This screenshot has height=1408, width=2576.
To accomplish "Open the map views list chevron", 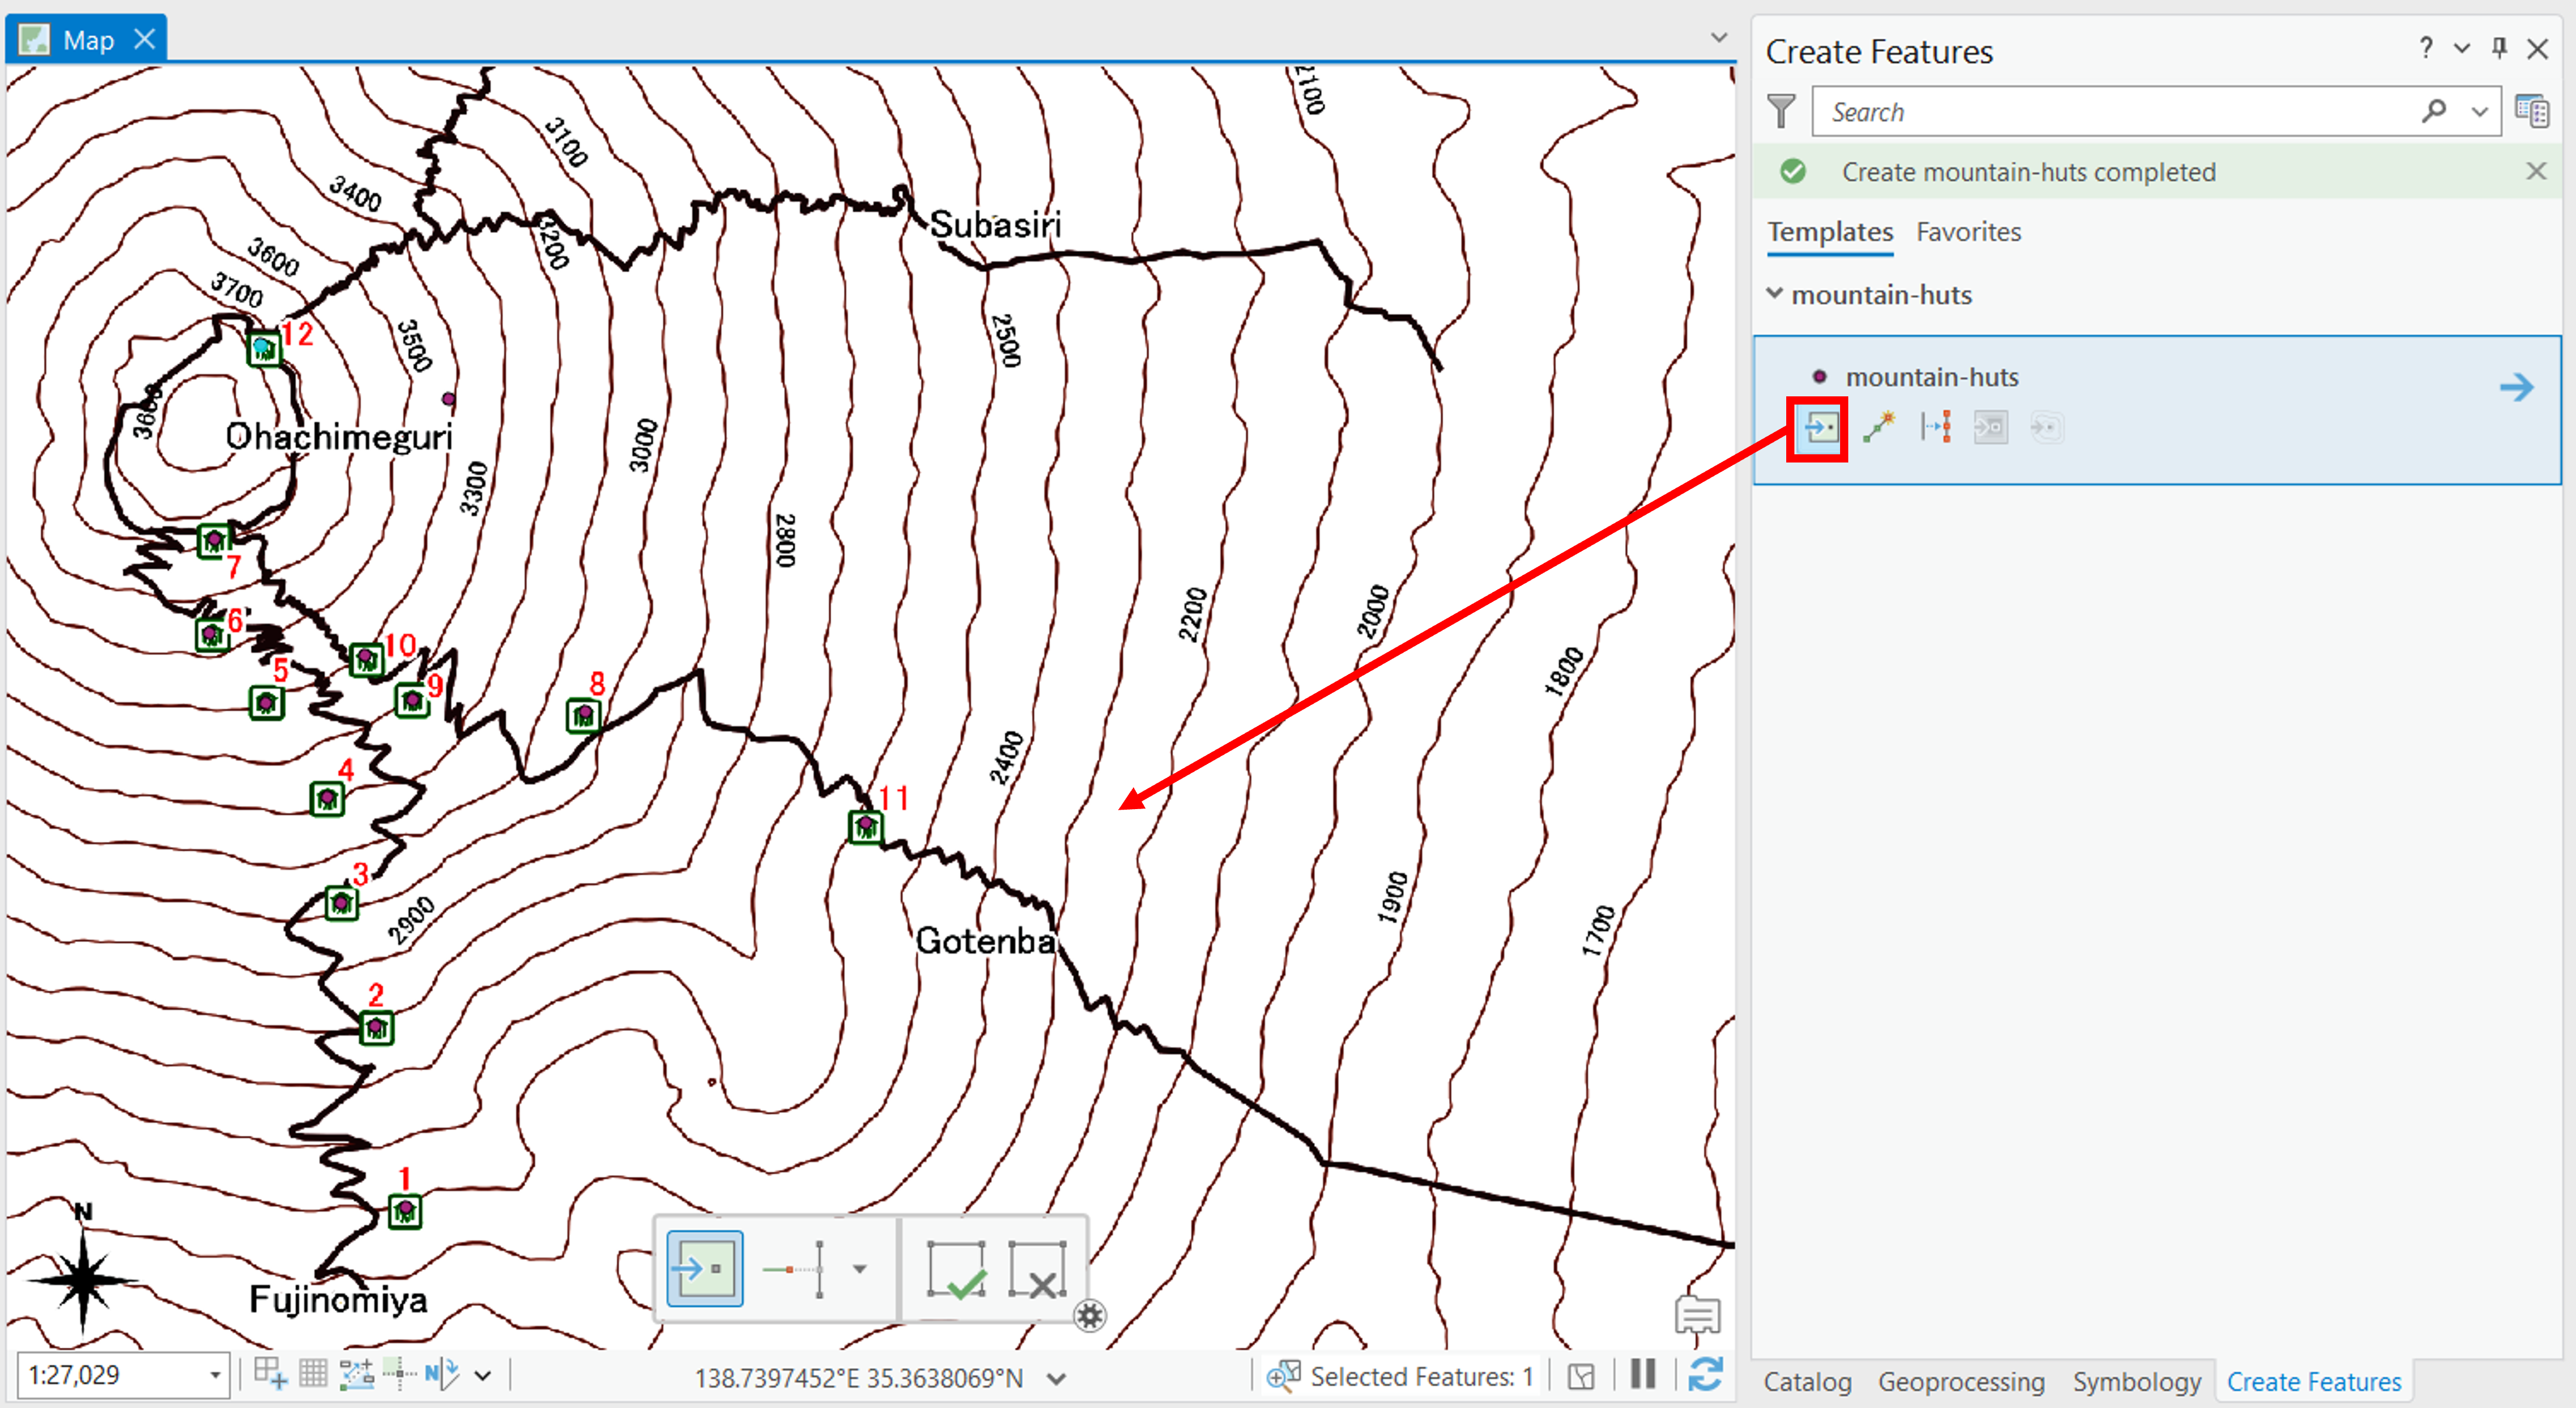I will coord(1718,38).
